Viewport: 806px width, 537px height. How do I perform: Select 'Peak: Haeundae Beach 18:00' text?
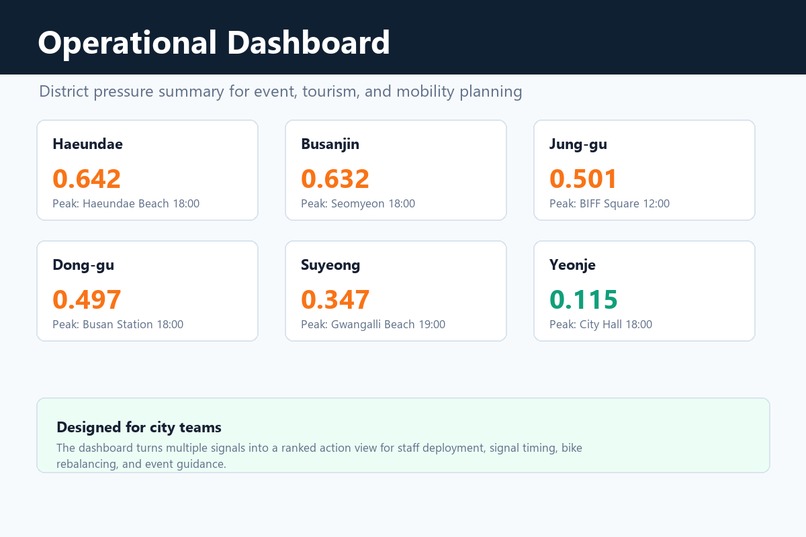[x=126, y=203]
